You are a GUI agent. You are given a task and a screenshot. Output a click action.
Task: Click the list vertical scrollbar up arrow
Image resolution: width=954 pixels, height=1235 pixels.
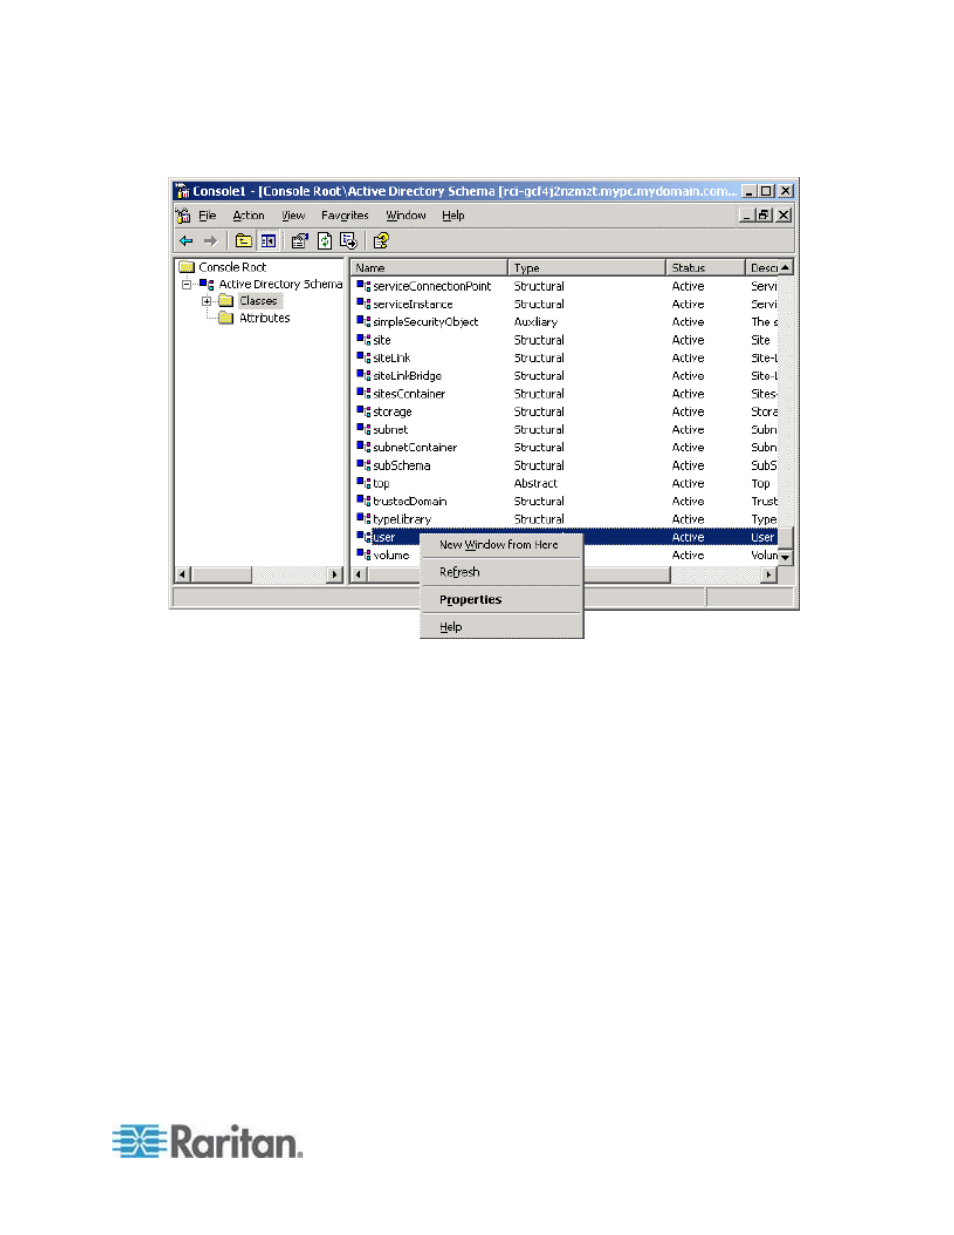click(786, 268)
